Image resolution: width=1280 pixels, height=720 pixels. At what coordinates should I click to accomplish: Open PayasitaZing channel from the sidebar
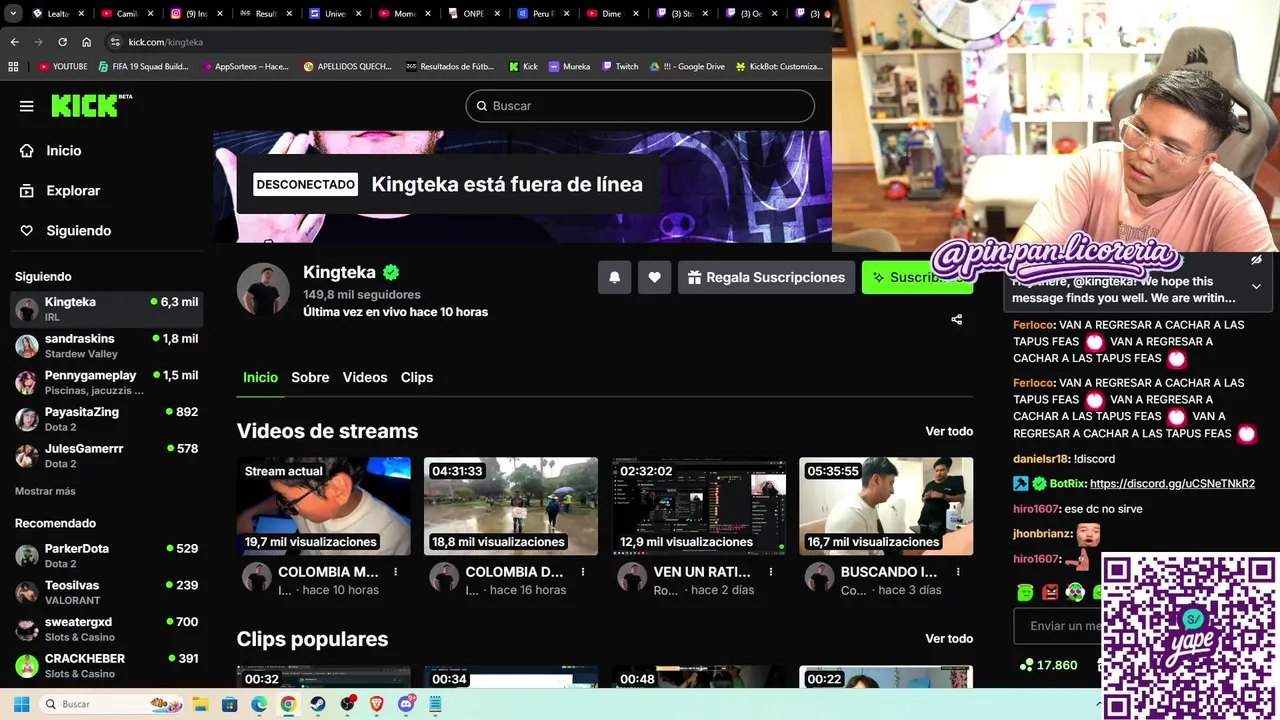coord(106,419)
